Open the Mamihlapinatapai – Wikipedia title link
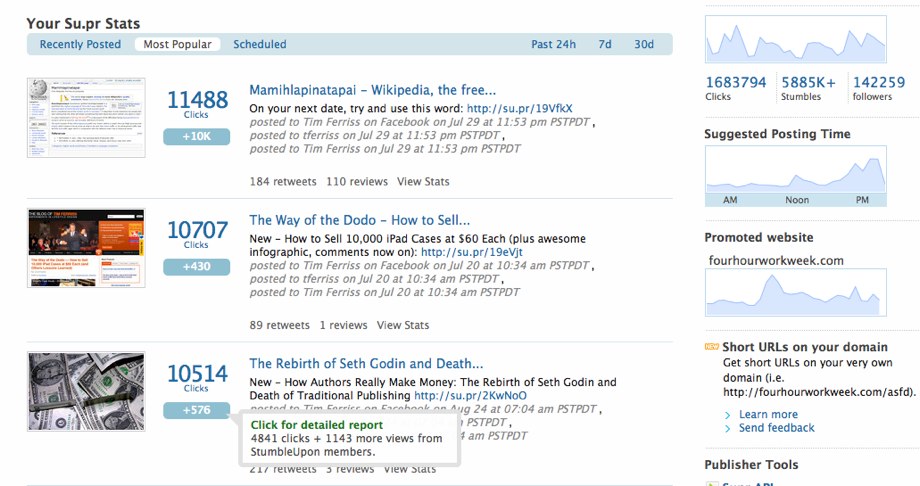 point(372,90)
